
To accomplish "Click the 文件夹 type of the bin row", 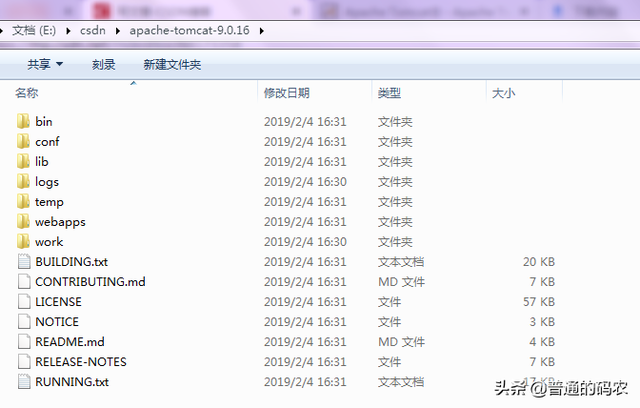I will coord(395,122).
